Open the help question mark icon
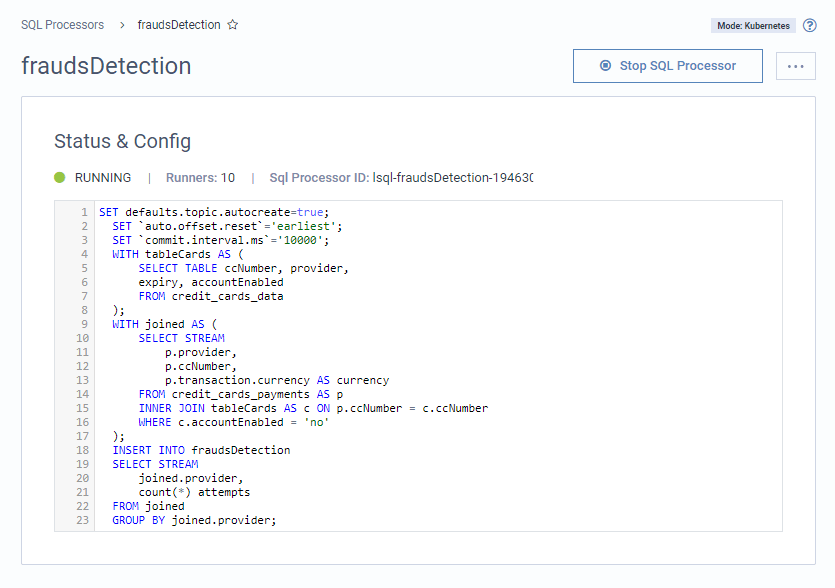The width and height of the screenshot is (835, 588). point(810,25)
